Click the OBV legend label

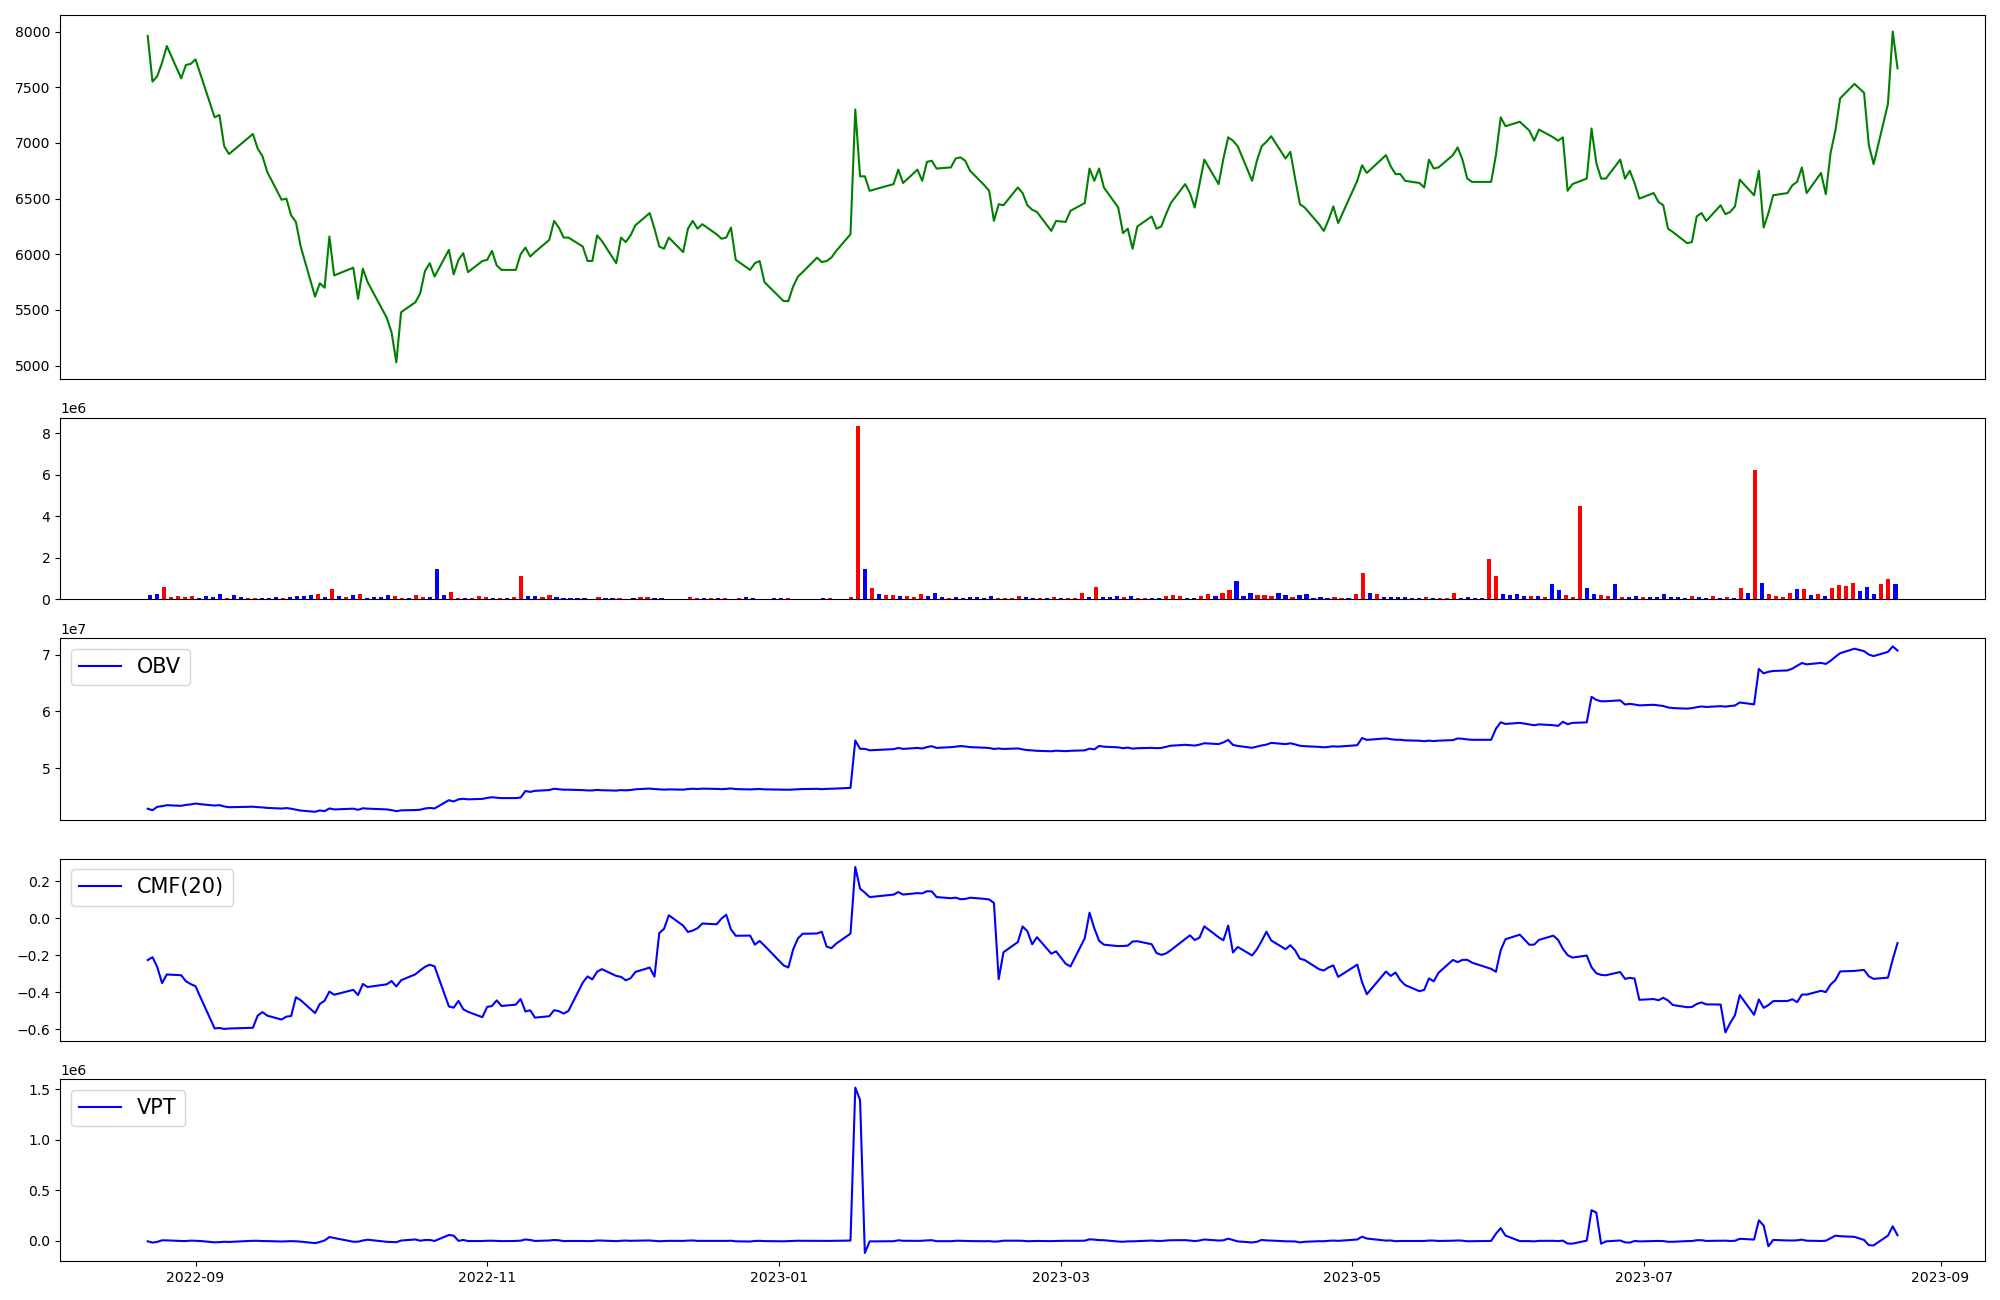[158, 667]
